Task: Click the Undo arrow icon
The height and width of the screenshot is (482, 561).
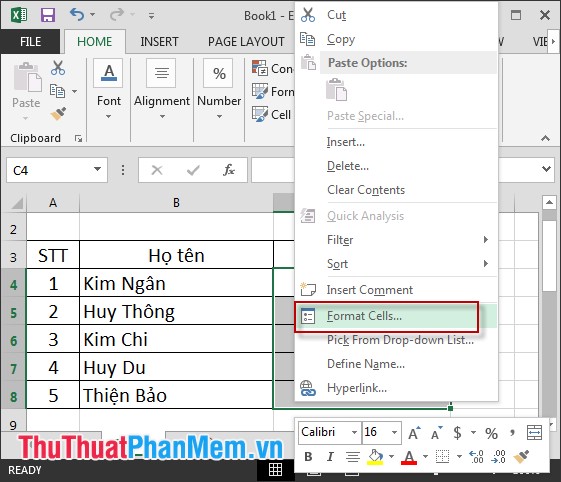Action: 77,15
